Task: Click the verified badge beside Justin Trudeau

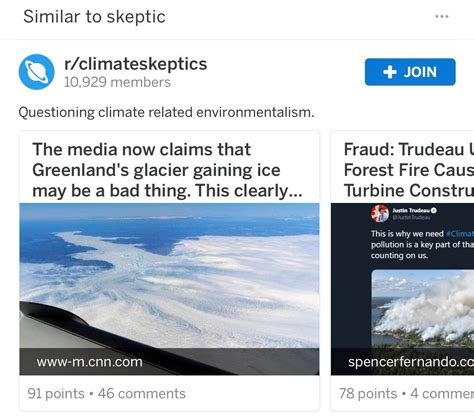Action: coord(434,210)
